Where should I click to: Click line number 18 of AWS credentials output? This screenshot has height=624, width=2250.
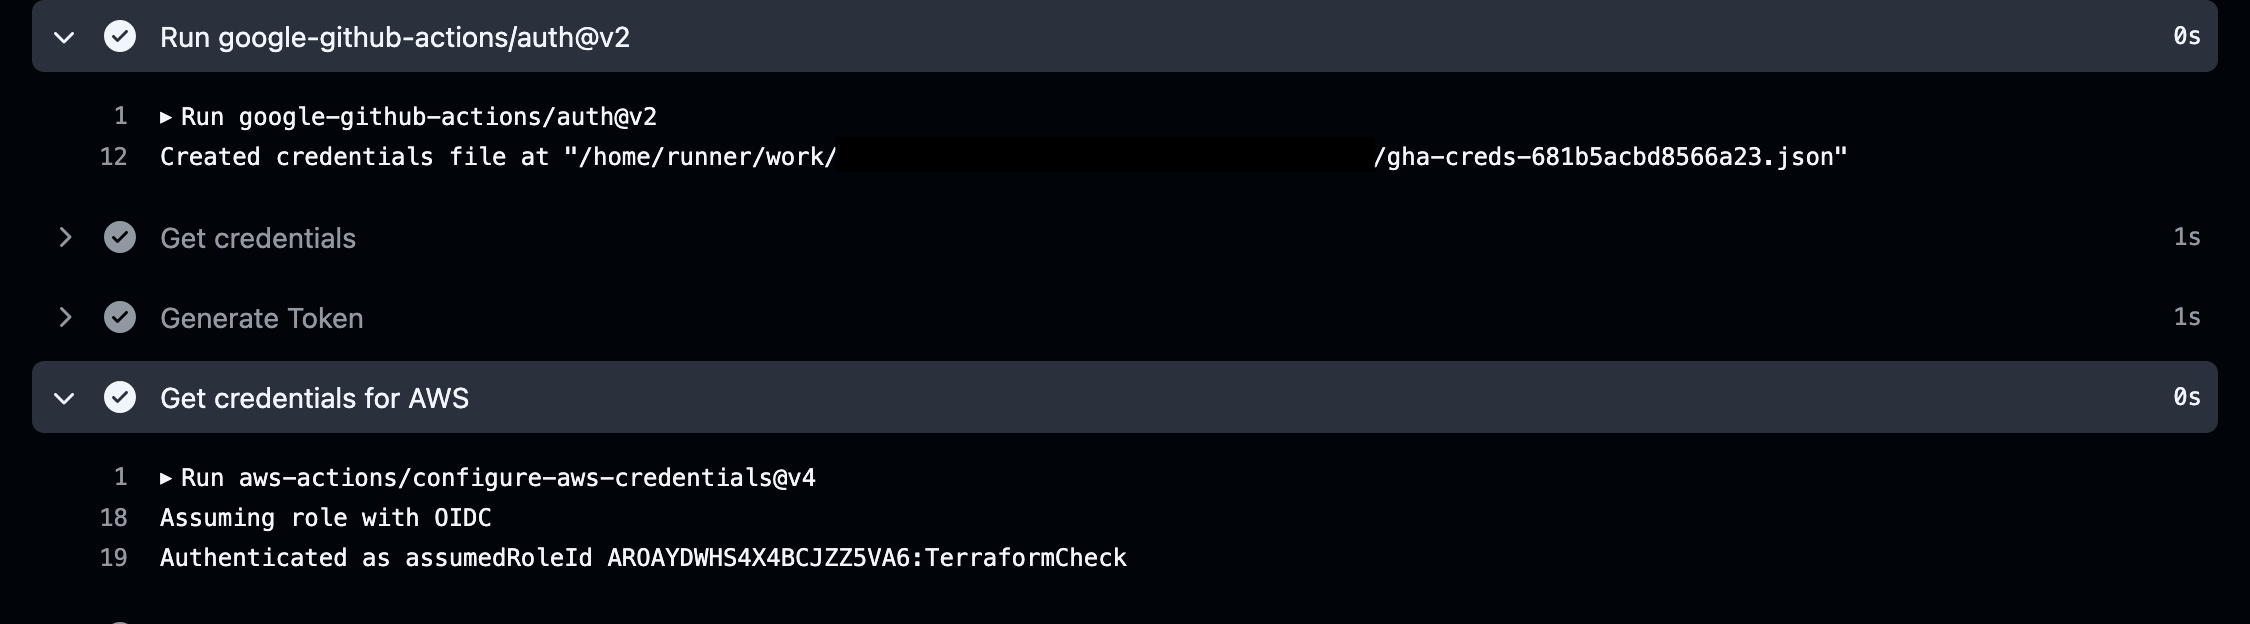[113, 518]
